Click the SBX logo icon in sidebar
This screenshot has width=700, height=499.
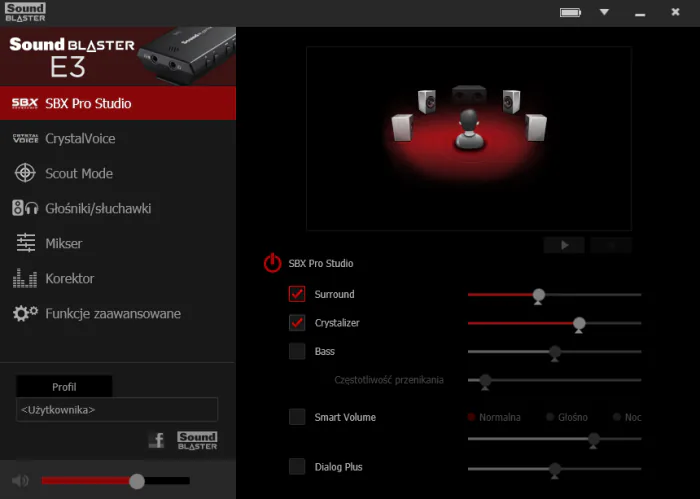[x=25, y=104]
